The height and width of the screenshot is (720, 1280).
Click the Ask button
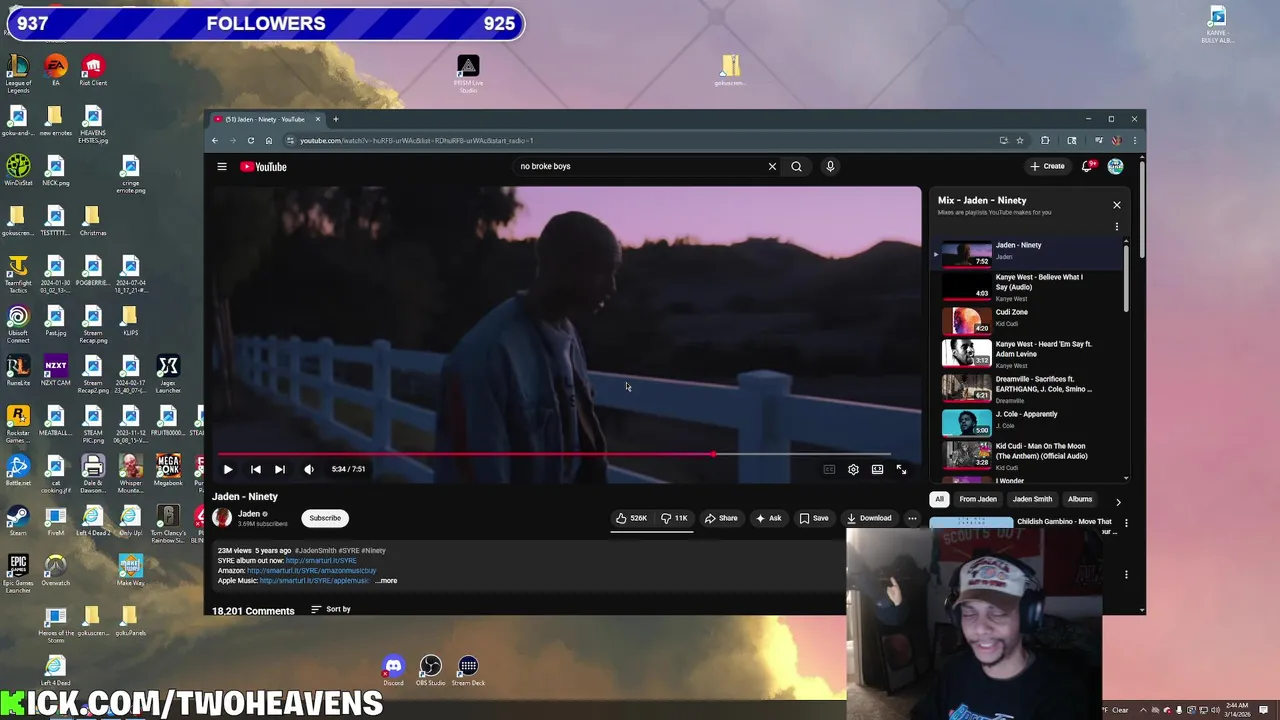(769, 518)
